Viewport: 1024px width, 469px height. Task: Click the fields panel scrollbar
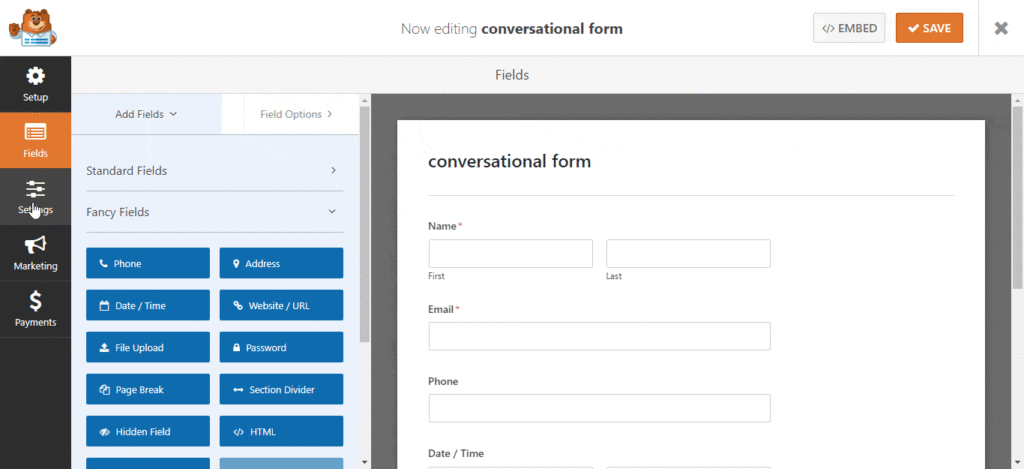click(x=364, y=222)
